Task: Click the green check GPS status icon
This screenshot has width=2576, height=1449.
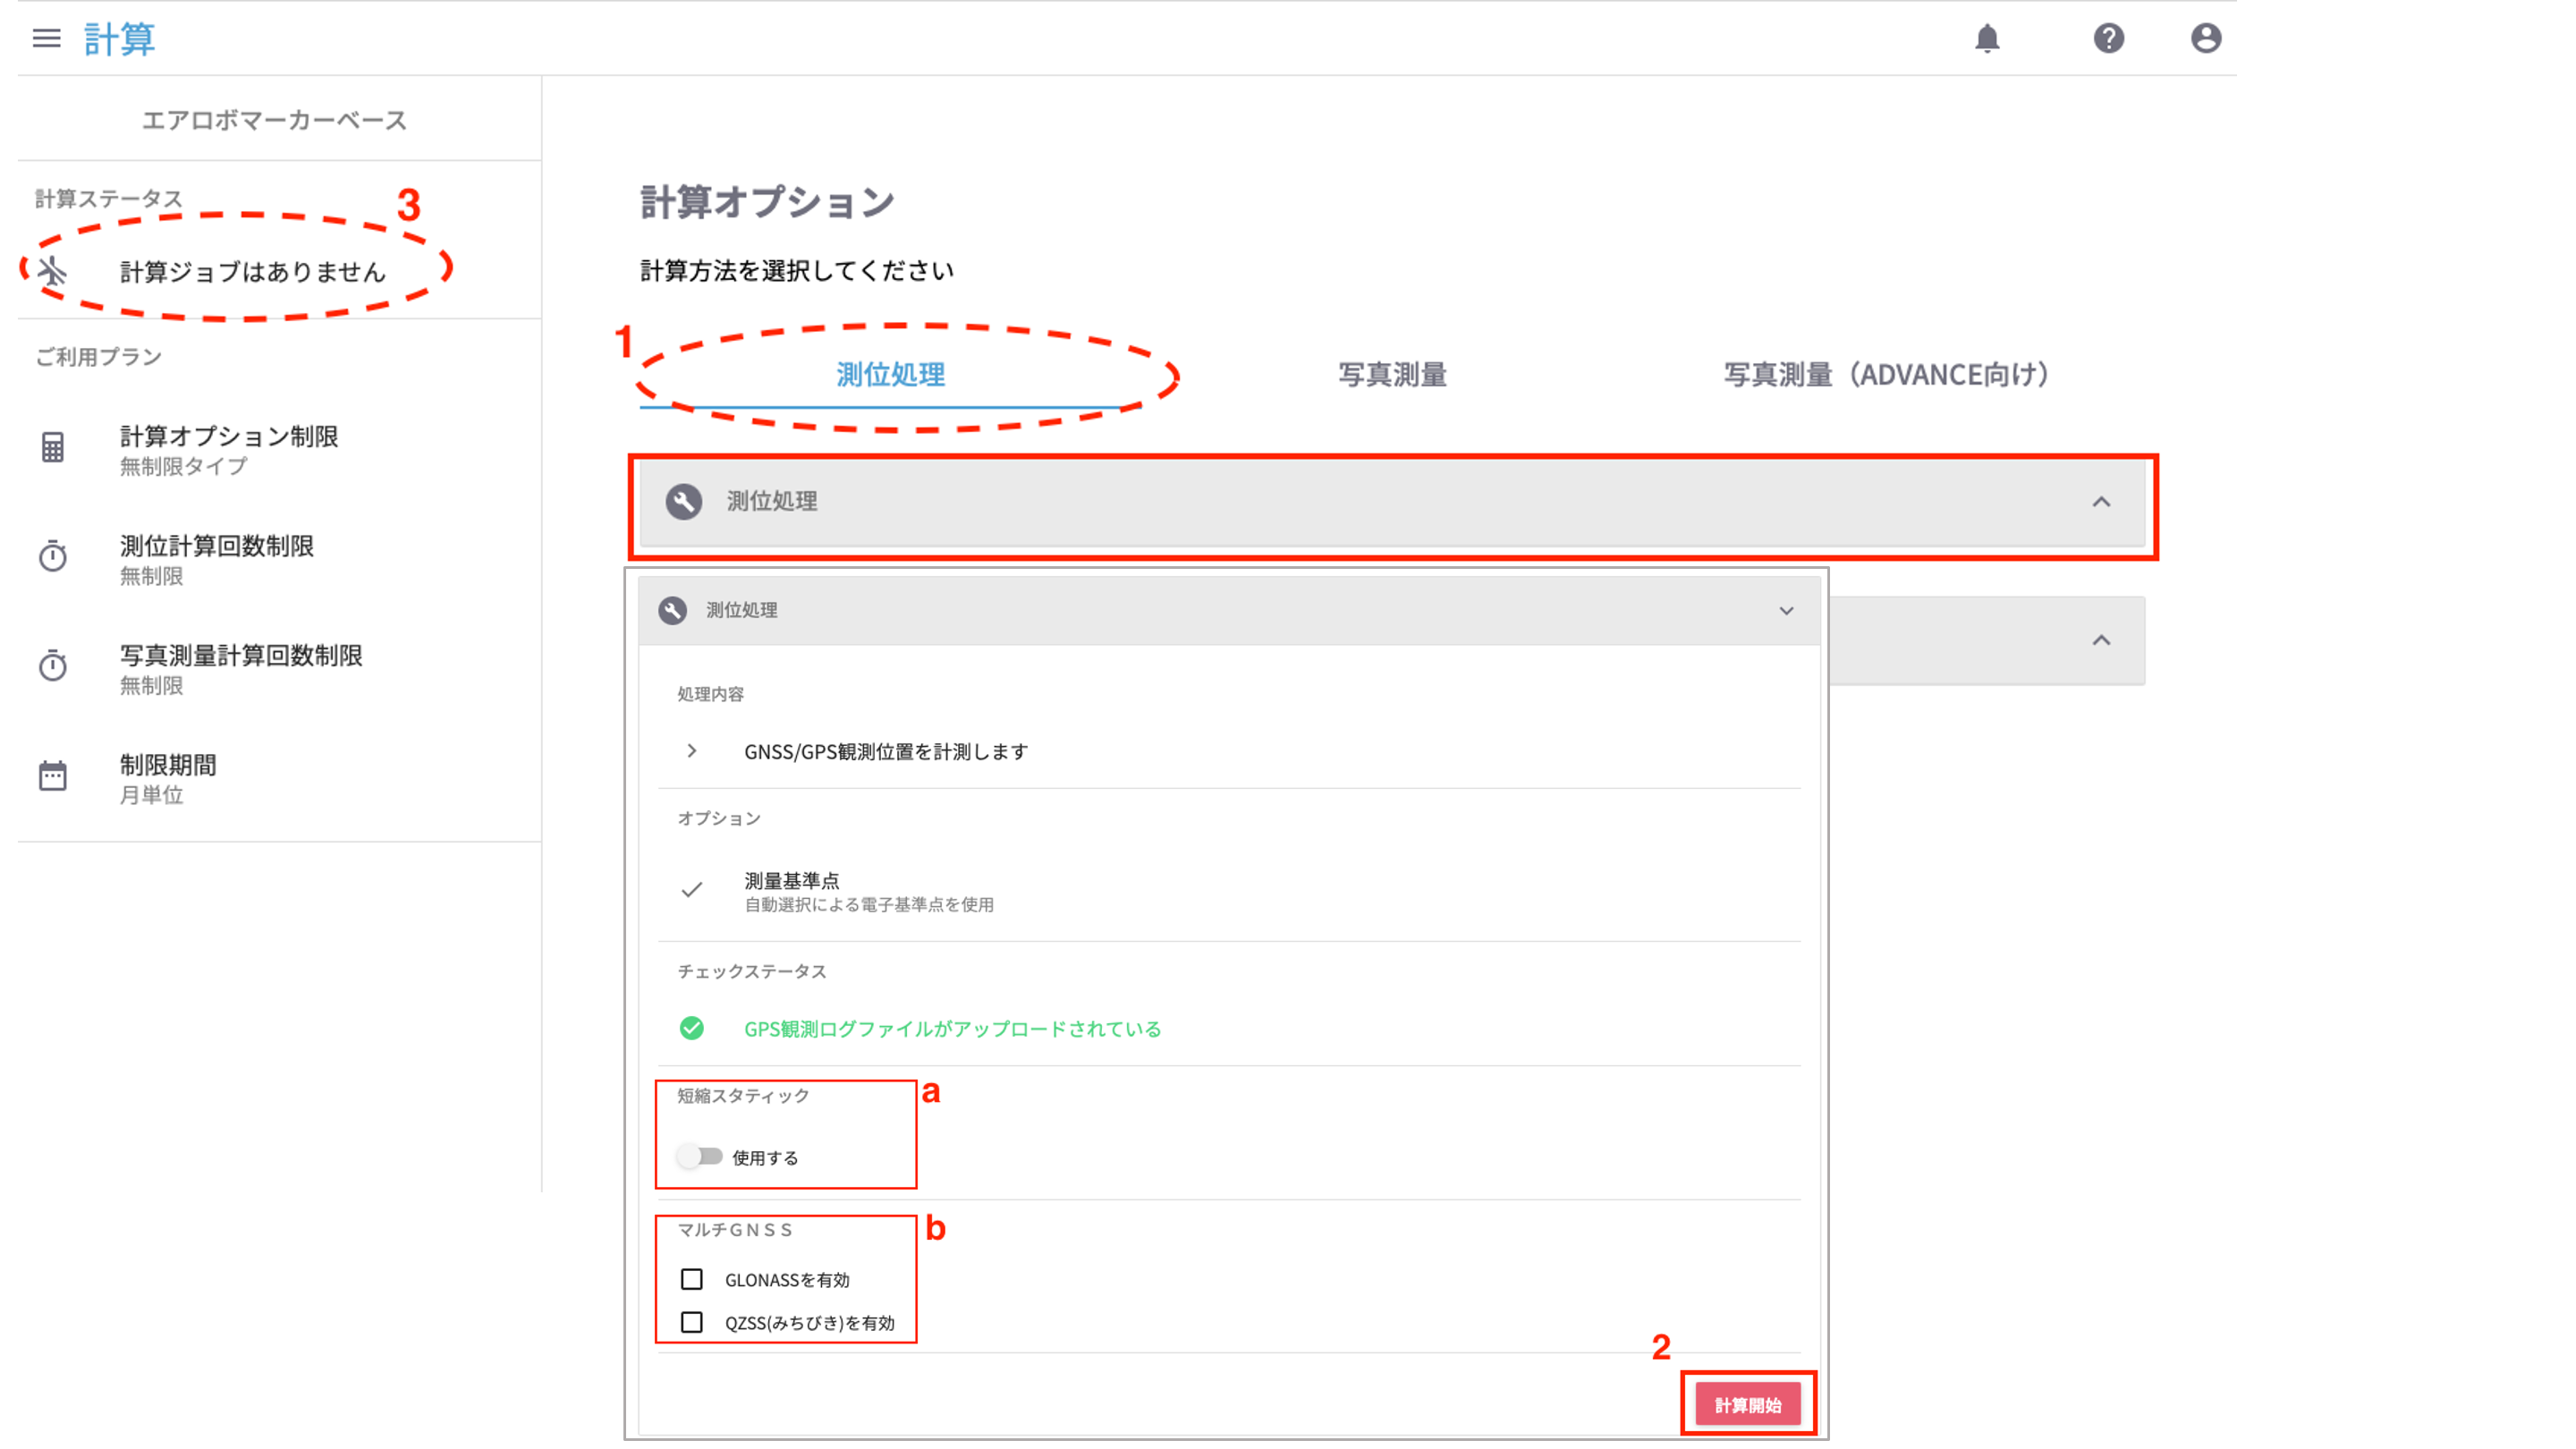Action: tap(691, 1028)
